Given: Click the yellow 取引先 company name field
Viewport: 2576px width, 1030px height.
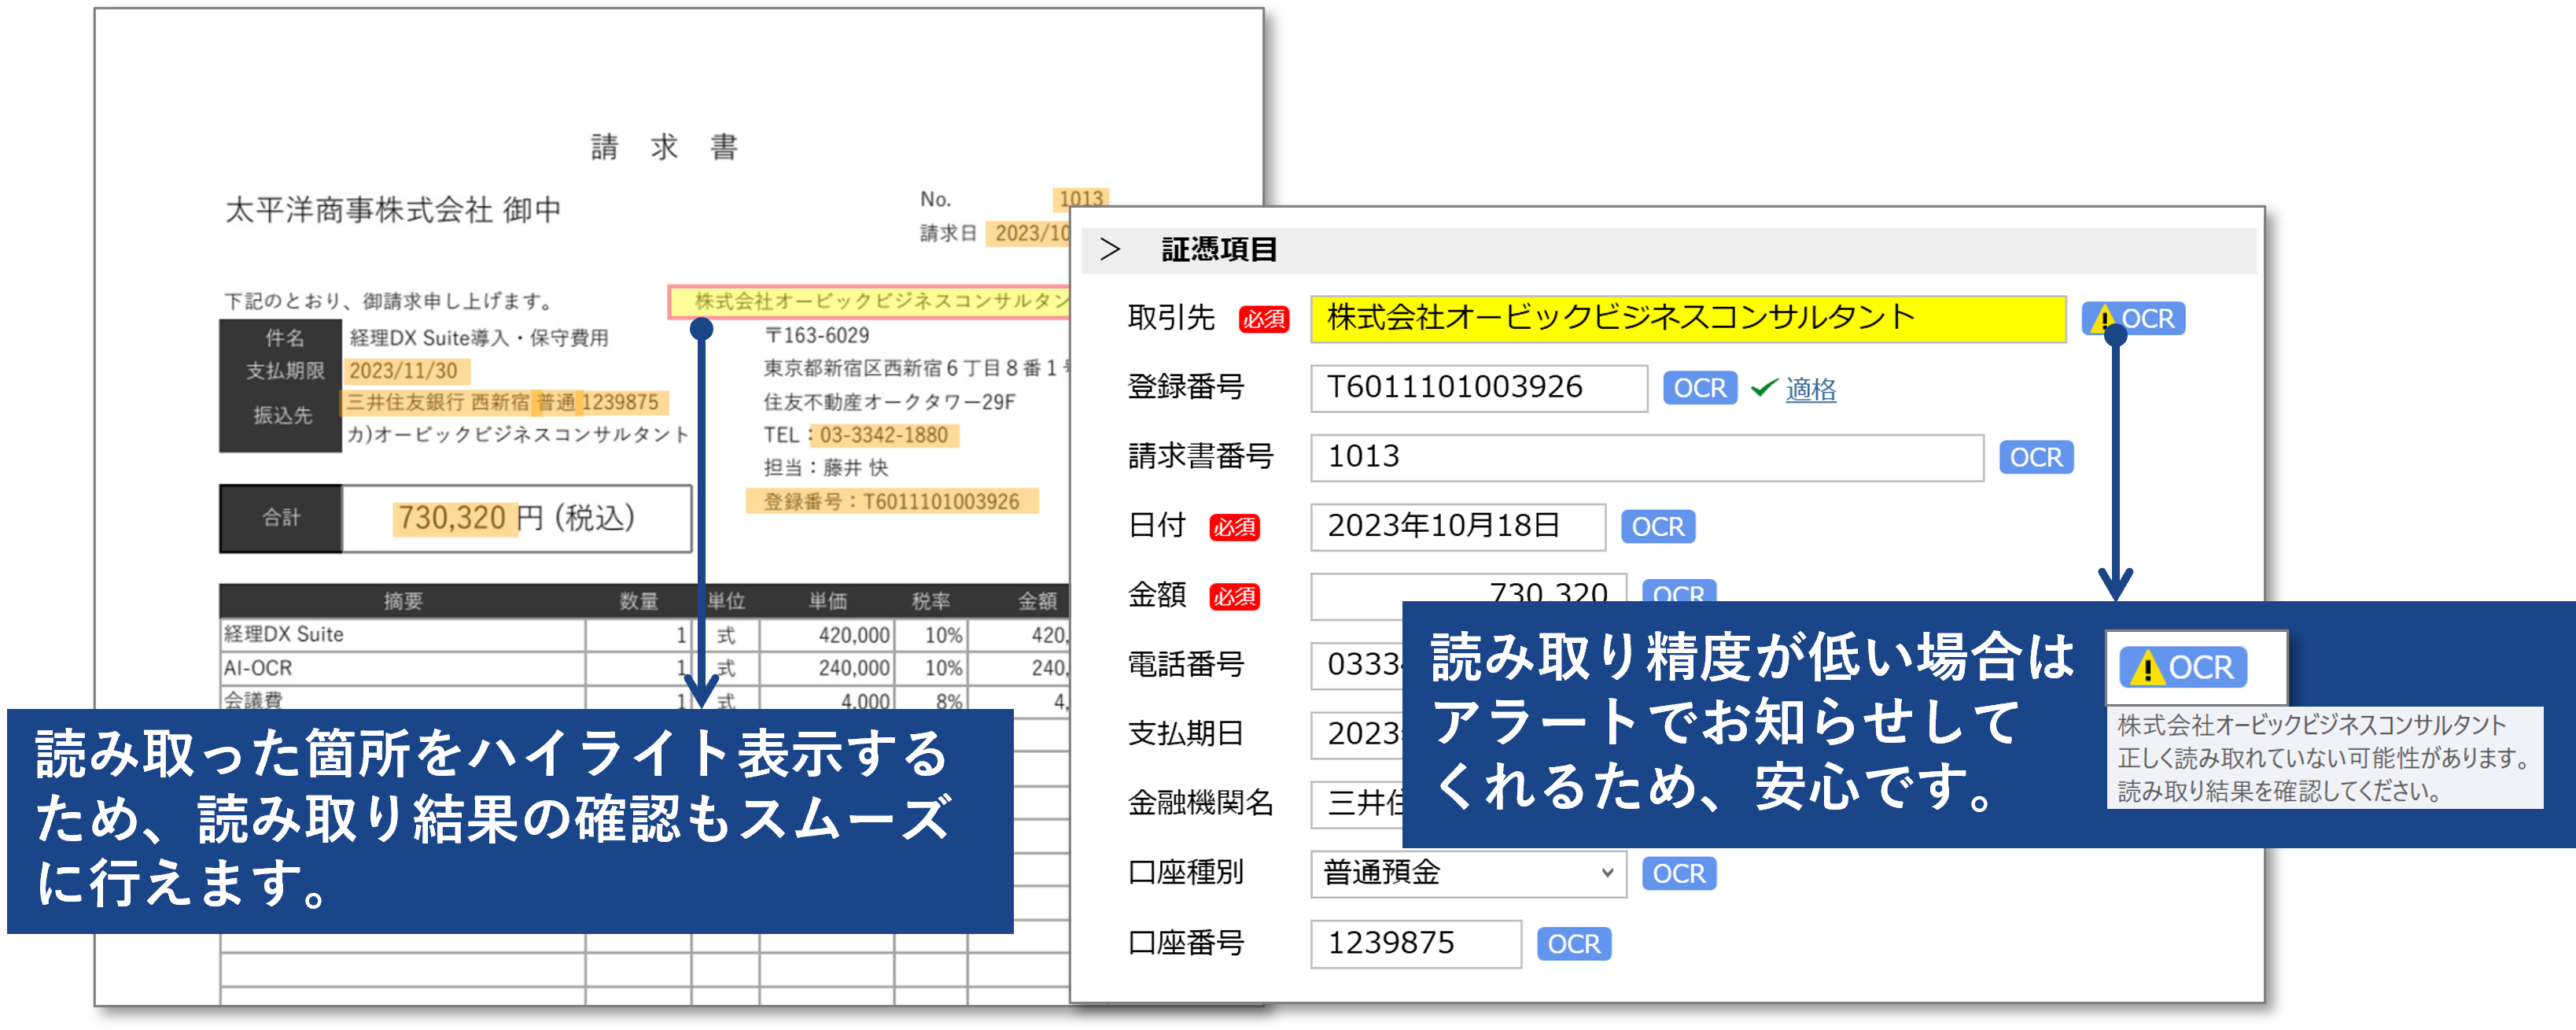Looking at the screenshot, I should coord(1687,319).
